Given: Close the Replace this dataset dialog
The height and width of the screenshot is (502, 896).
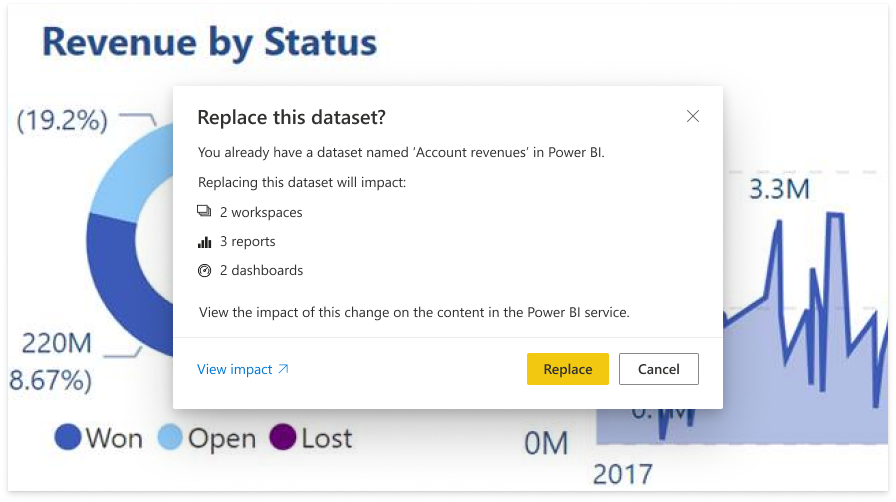Looking at the screenshot, I should pyautogui.click(x=693, y=117).
